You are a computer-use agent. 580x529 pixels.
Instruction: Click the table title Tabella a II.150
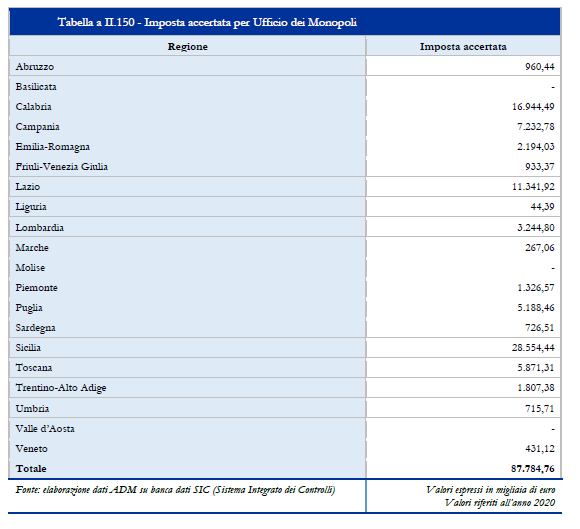click(x=207, y=22)
